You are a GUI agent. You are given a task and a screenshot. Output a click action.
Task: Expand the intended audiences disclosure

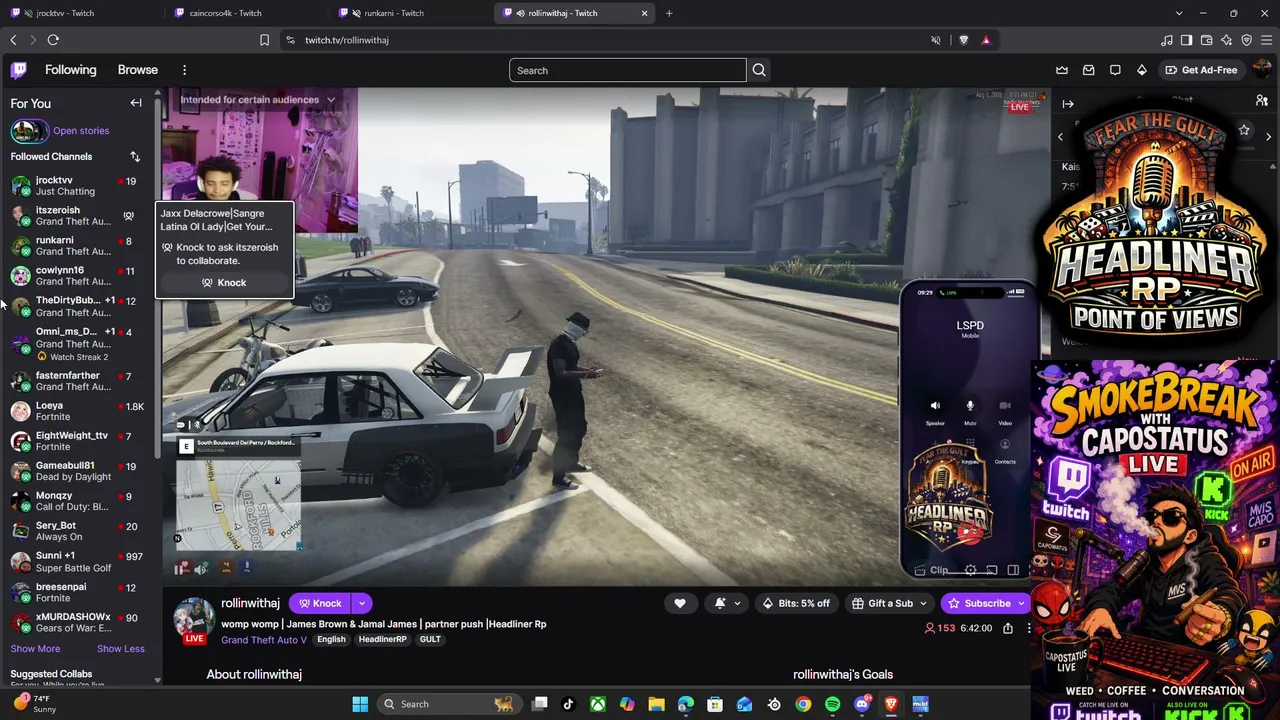[x=330, y=100]
